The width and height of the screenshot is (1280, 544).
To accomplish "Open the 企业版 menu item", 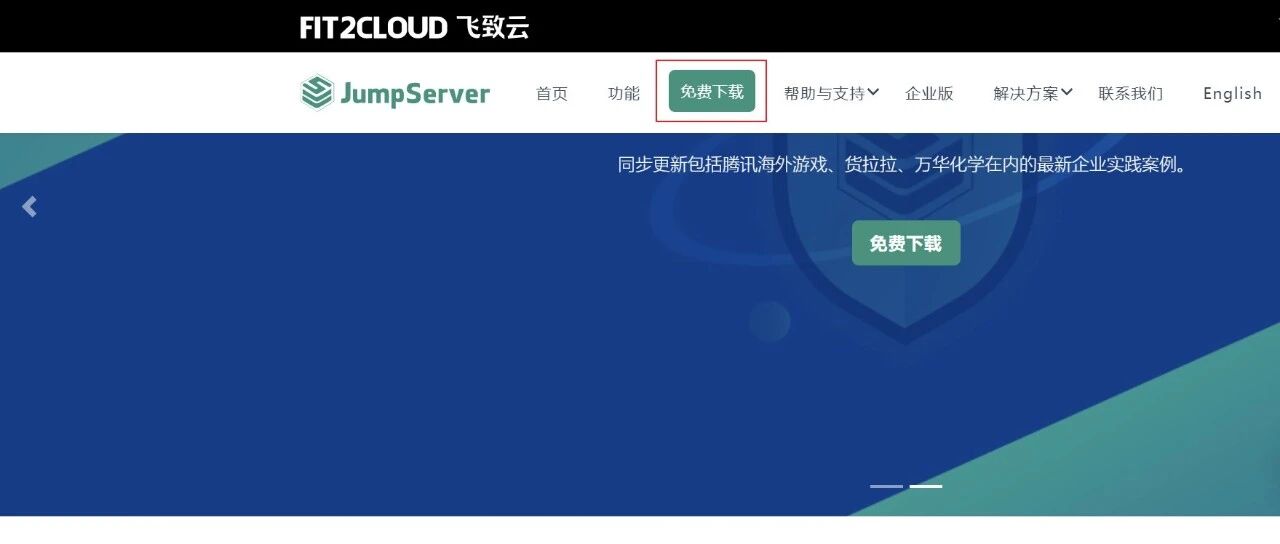I will click(x=929, y=93).
